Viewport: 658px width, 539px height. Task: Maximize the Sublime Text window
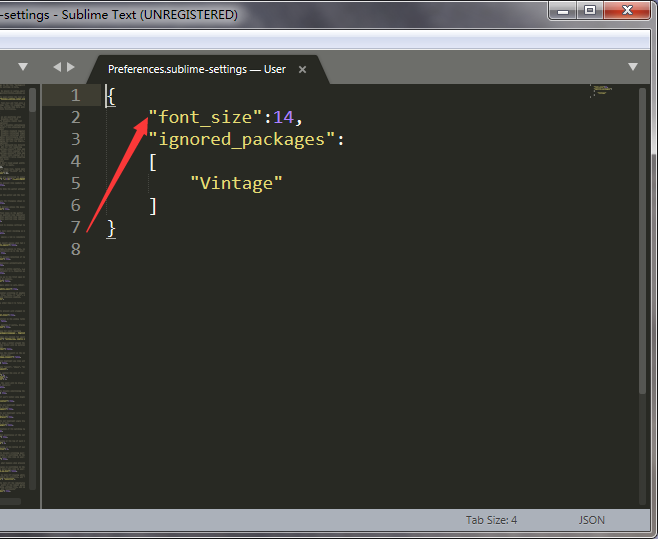pos(590,10)
